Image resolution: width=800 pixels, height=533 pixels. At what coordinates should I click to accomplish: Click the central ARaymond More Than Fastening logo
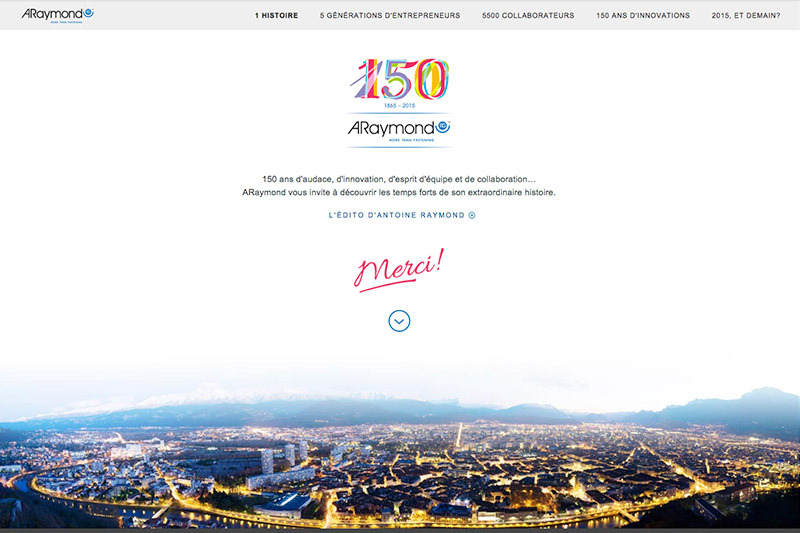coord(399,131)
